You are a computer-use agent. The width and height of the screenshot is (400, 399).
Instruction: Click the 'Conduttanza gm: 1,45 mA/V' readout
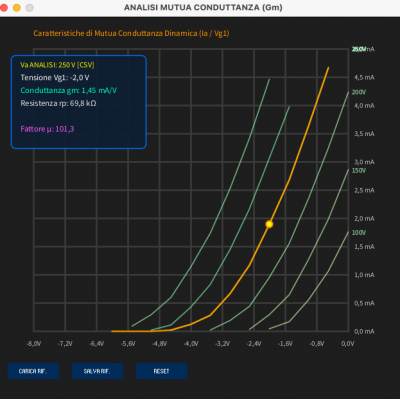click(68, 90)
